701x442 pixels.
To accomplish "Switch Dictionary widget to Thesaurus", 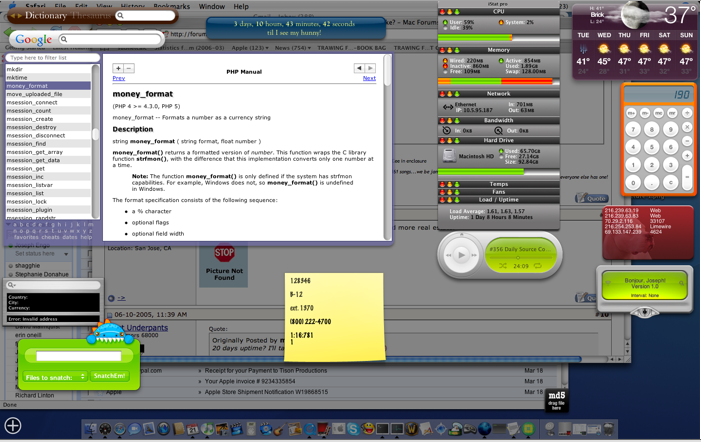I will (x=91, y=16).
